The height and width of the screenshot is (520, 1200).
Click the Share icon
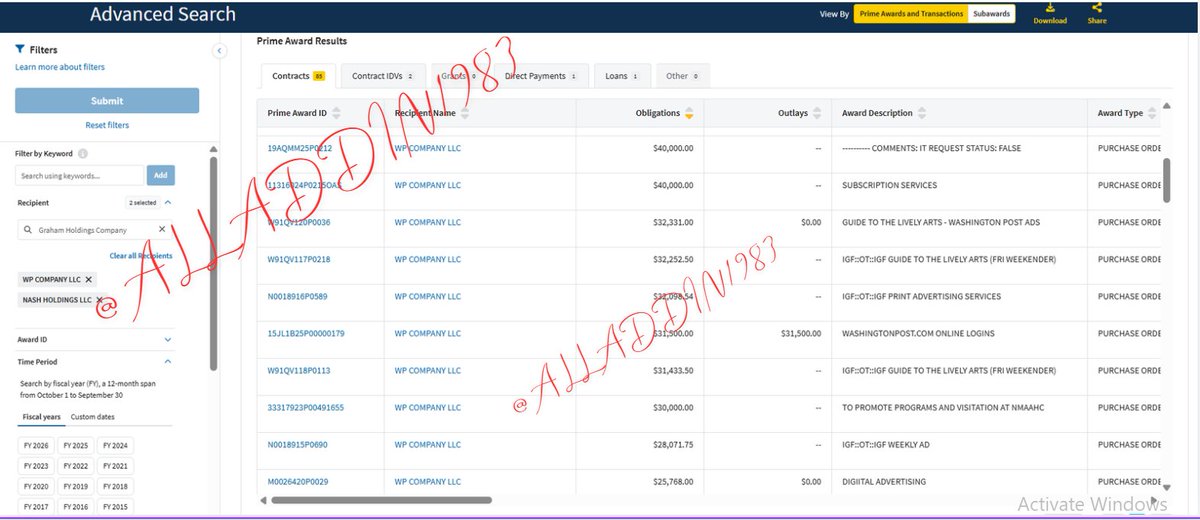pyautogui.click(x=1097, y=8)
